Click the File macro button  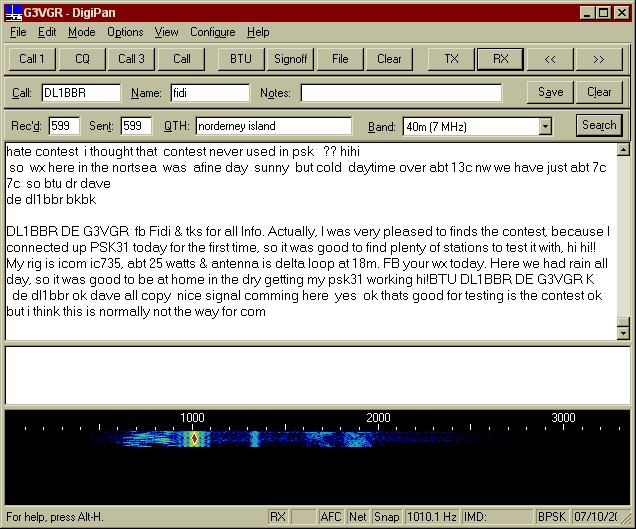340,59
